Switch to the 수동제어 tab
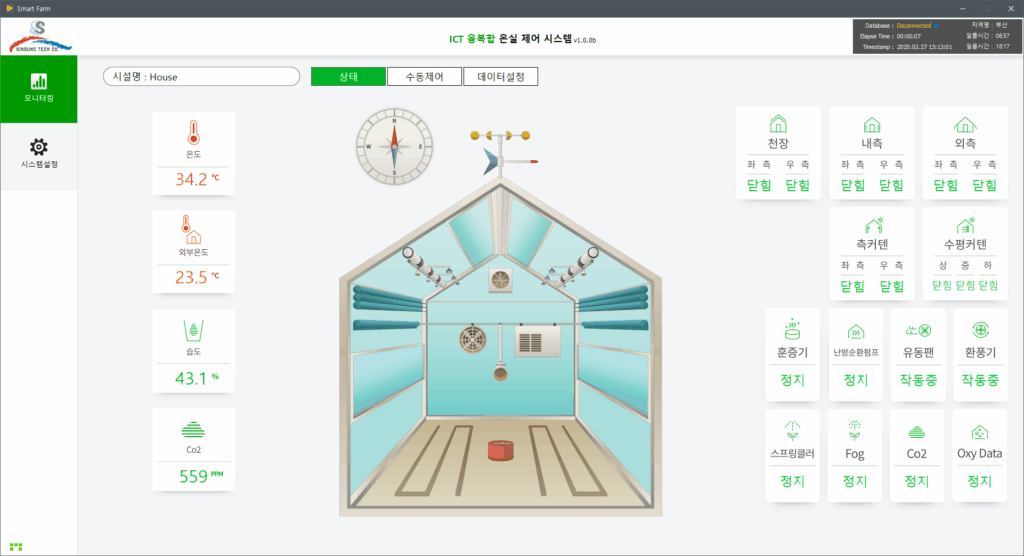 tap(424, 76)
